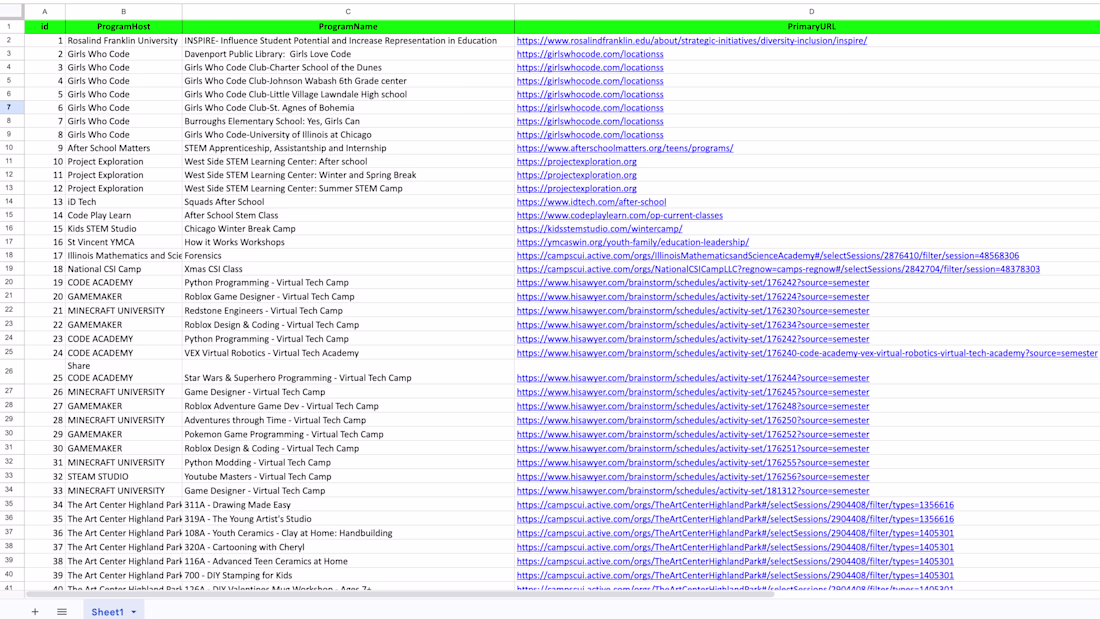Image resolution: width=1100 pixels, height=619 pixels.
Task: Open the hisawyer link ending 181312
Action: click(x=693, y=491)
